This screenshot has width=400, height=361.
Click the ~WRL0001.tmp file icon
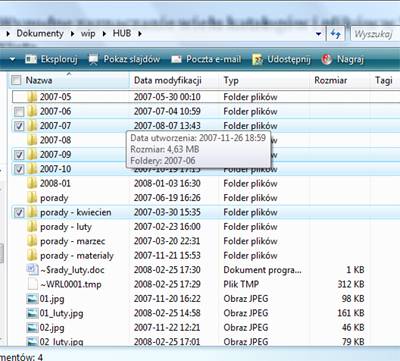32,284
